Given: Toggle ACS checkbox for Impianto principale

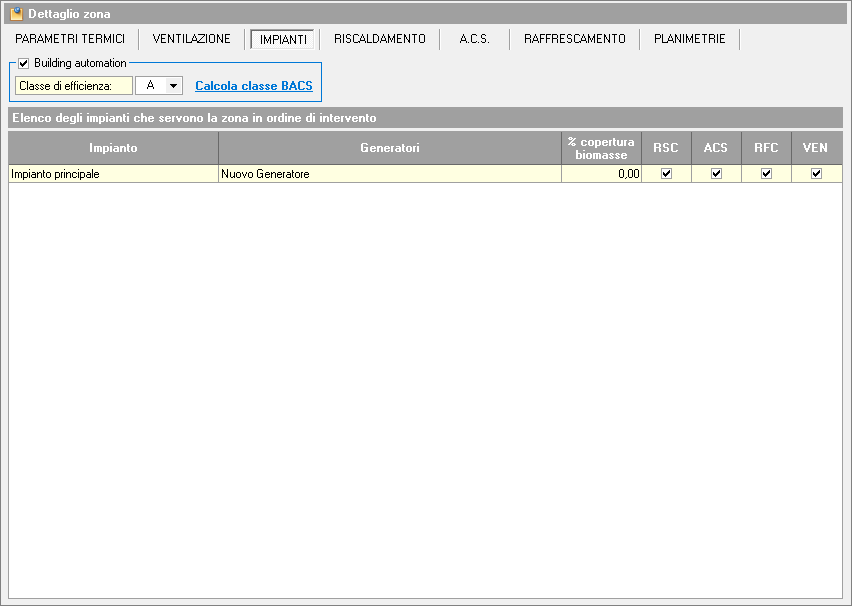Looking at the screenshot, I should click(x=716, y=174).
